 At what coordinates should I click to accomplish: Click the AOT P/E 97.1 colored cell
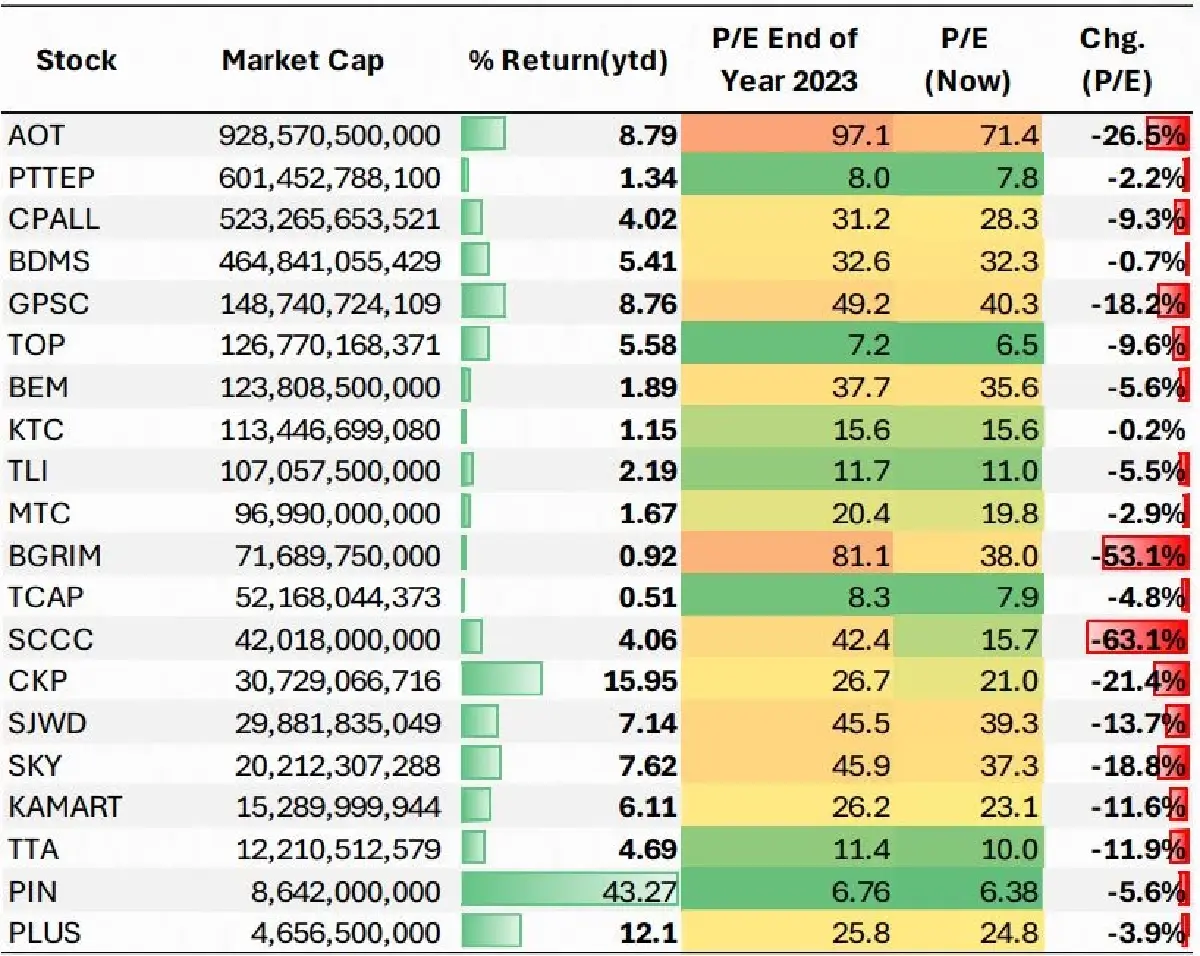(x=785, y=135)
